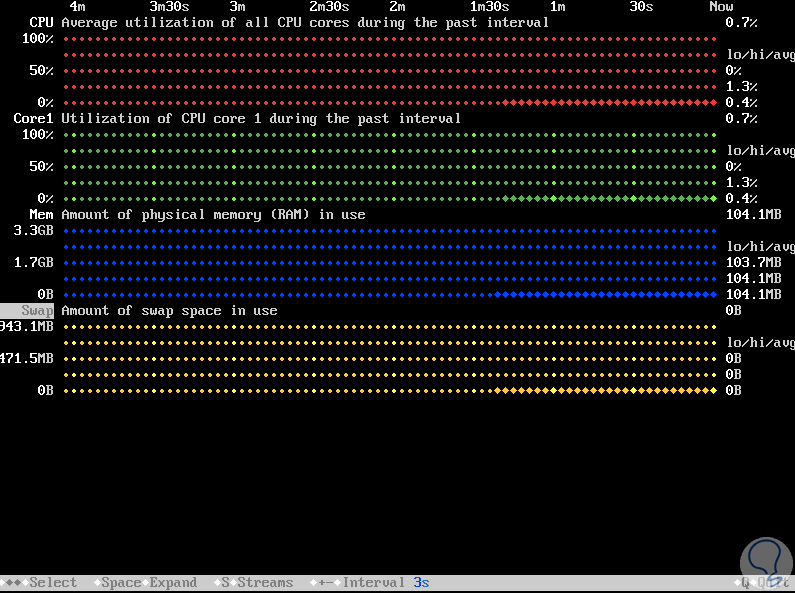Screen dimensions: 795x593
Task: Click the current CPU value 0.7%
Action: coord(741,23)
